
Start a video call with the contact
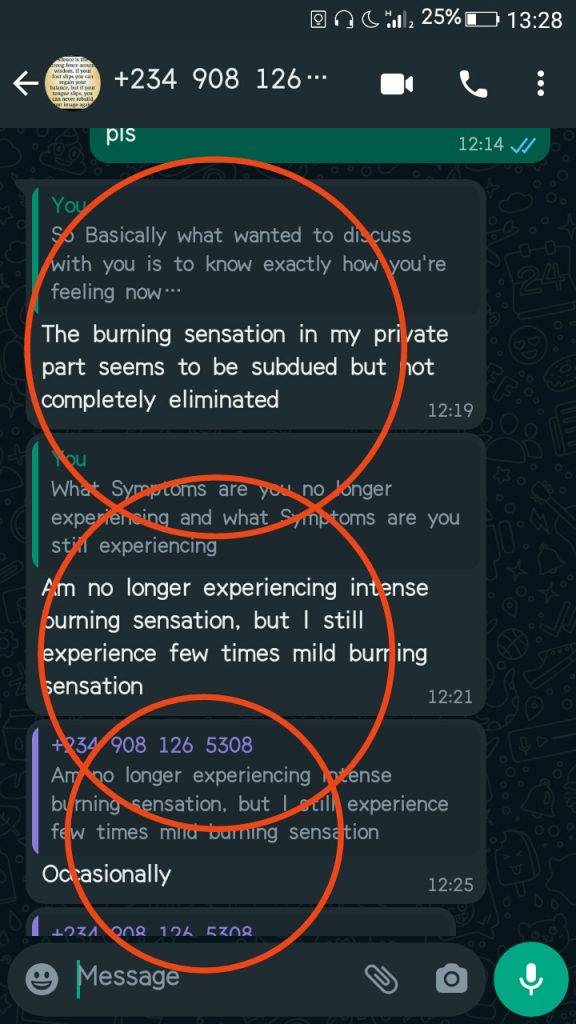[x=396, y=84]
